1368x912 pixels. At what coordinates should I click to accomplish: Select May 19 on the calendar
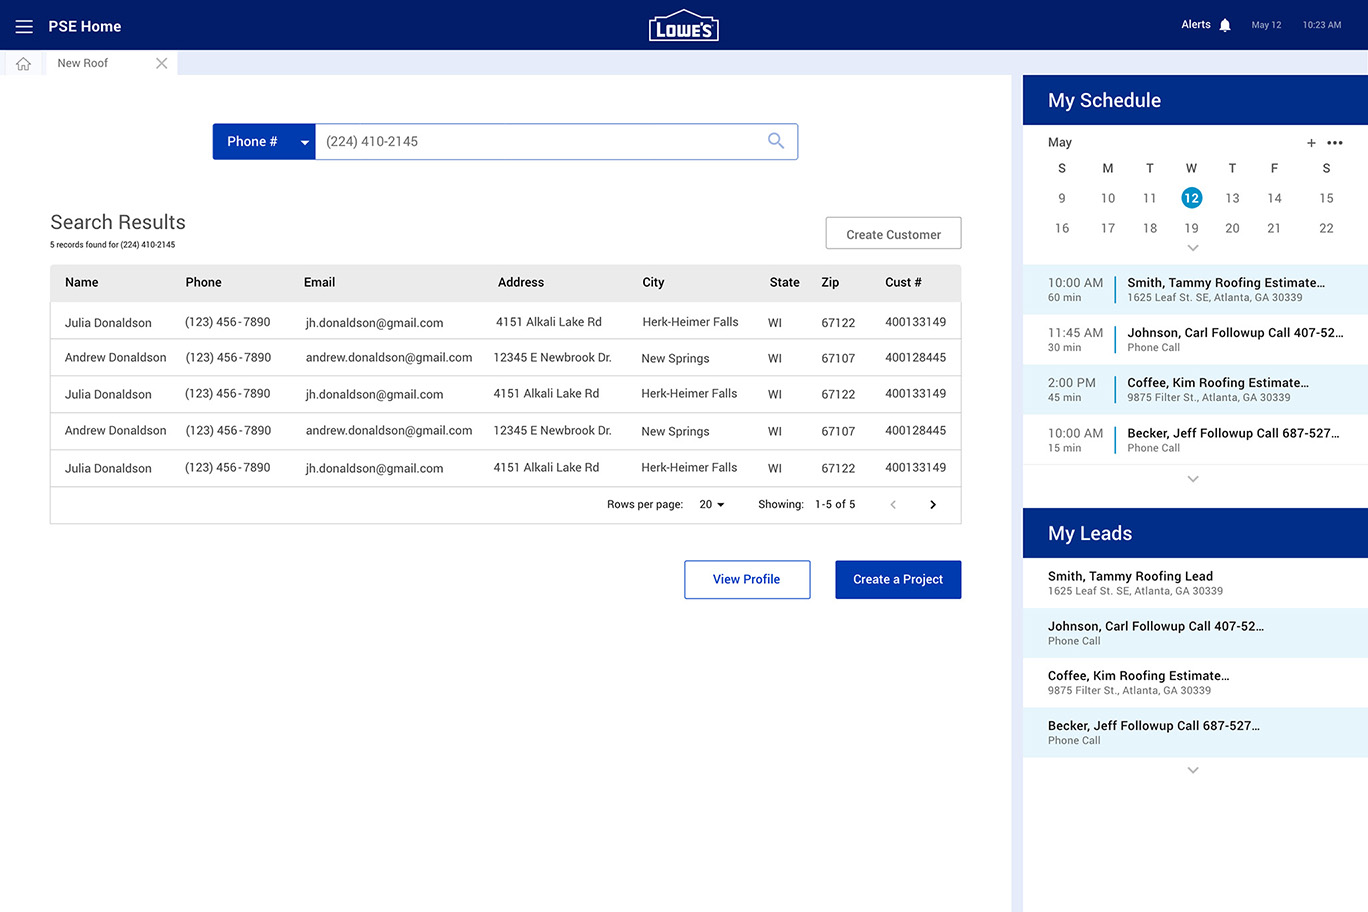(x=1191, y=228)
